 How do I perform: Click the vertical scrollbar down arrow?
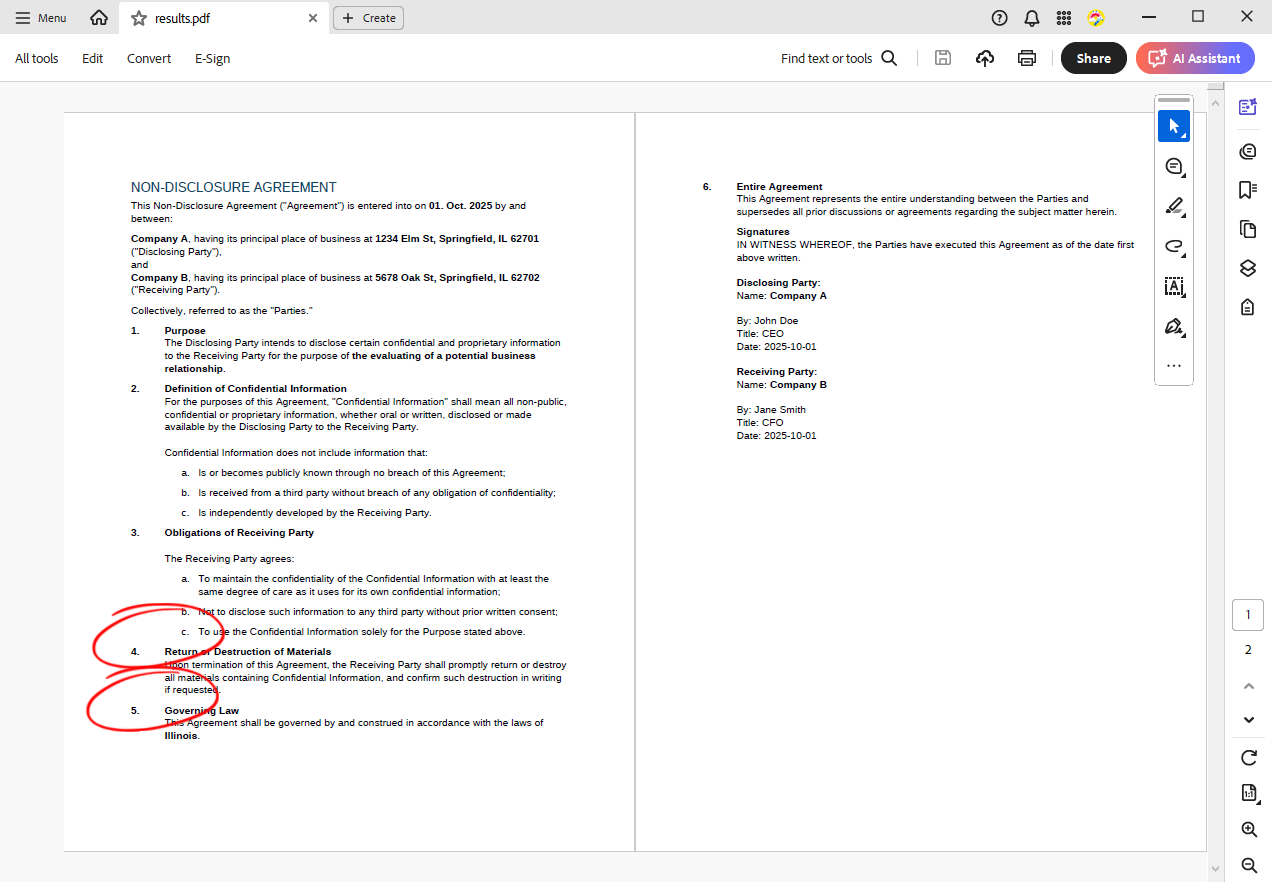tap(1216, 868)
